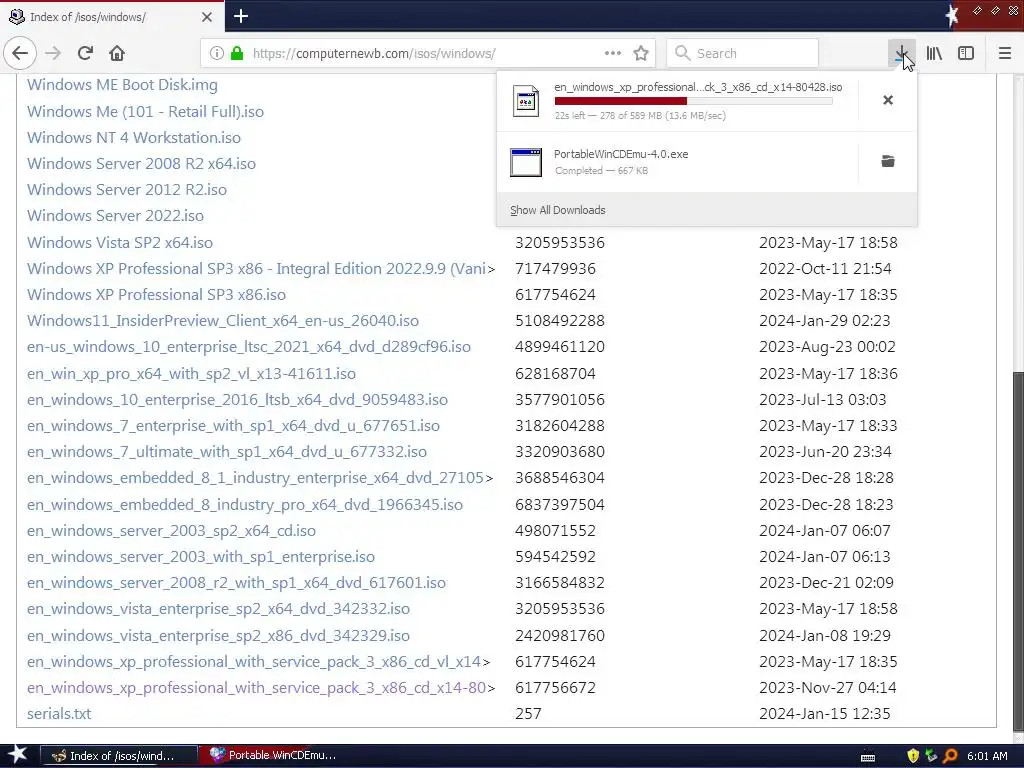
Task: Open the Windows ME Boot Disk.img link
Action: (122, 85)
